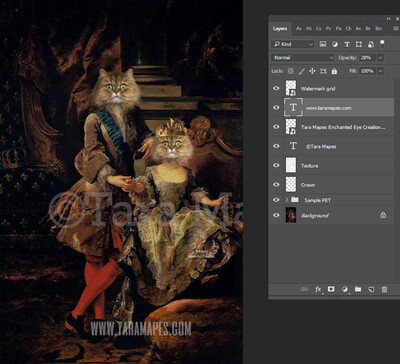Screen dimensions: 400x364
Task: Select the Watermark grid layer name
Action: pos(318,89)
